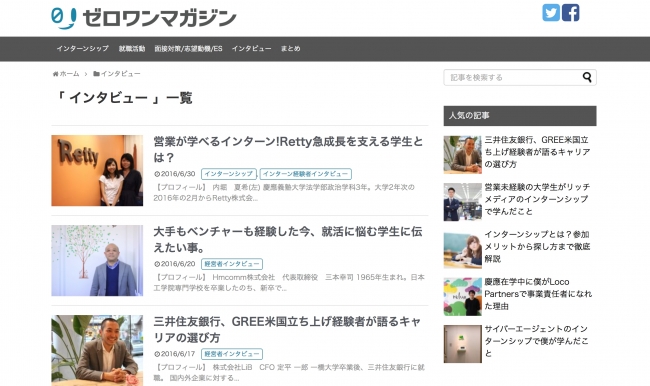Open sidebar thumbnail of Loco Partners article

tap(463, 297)
